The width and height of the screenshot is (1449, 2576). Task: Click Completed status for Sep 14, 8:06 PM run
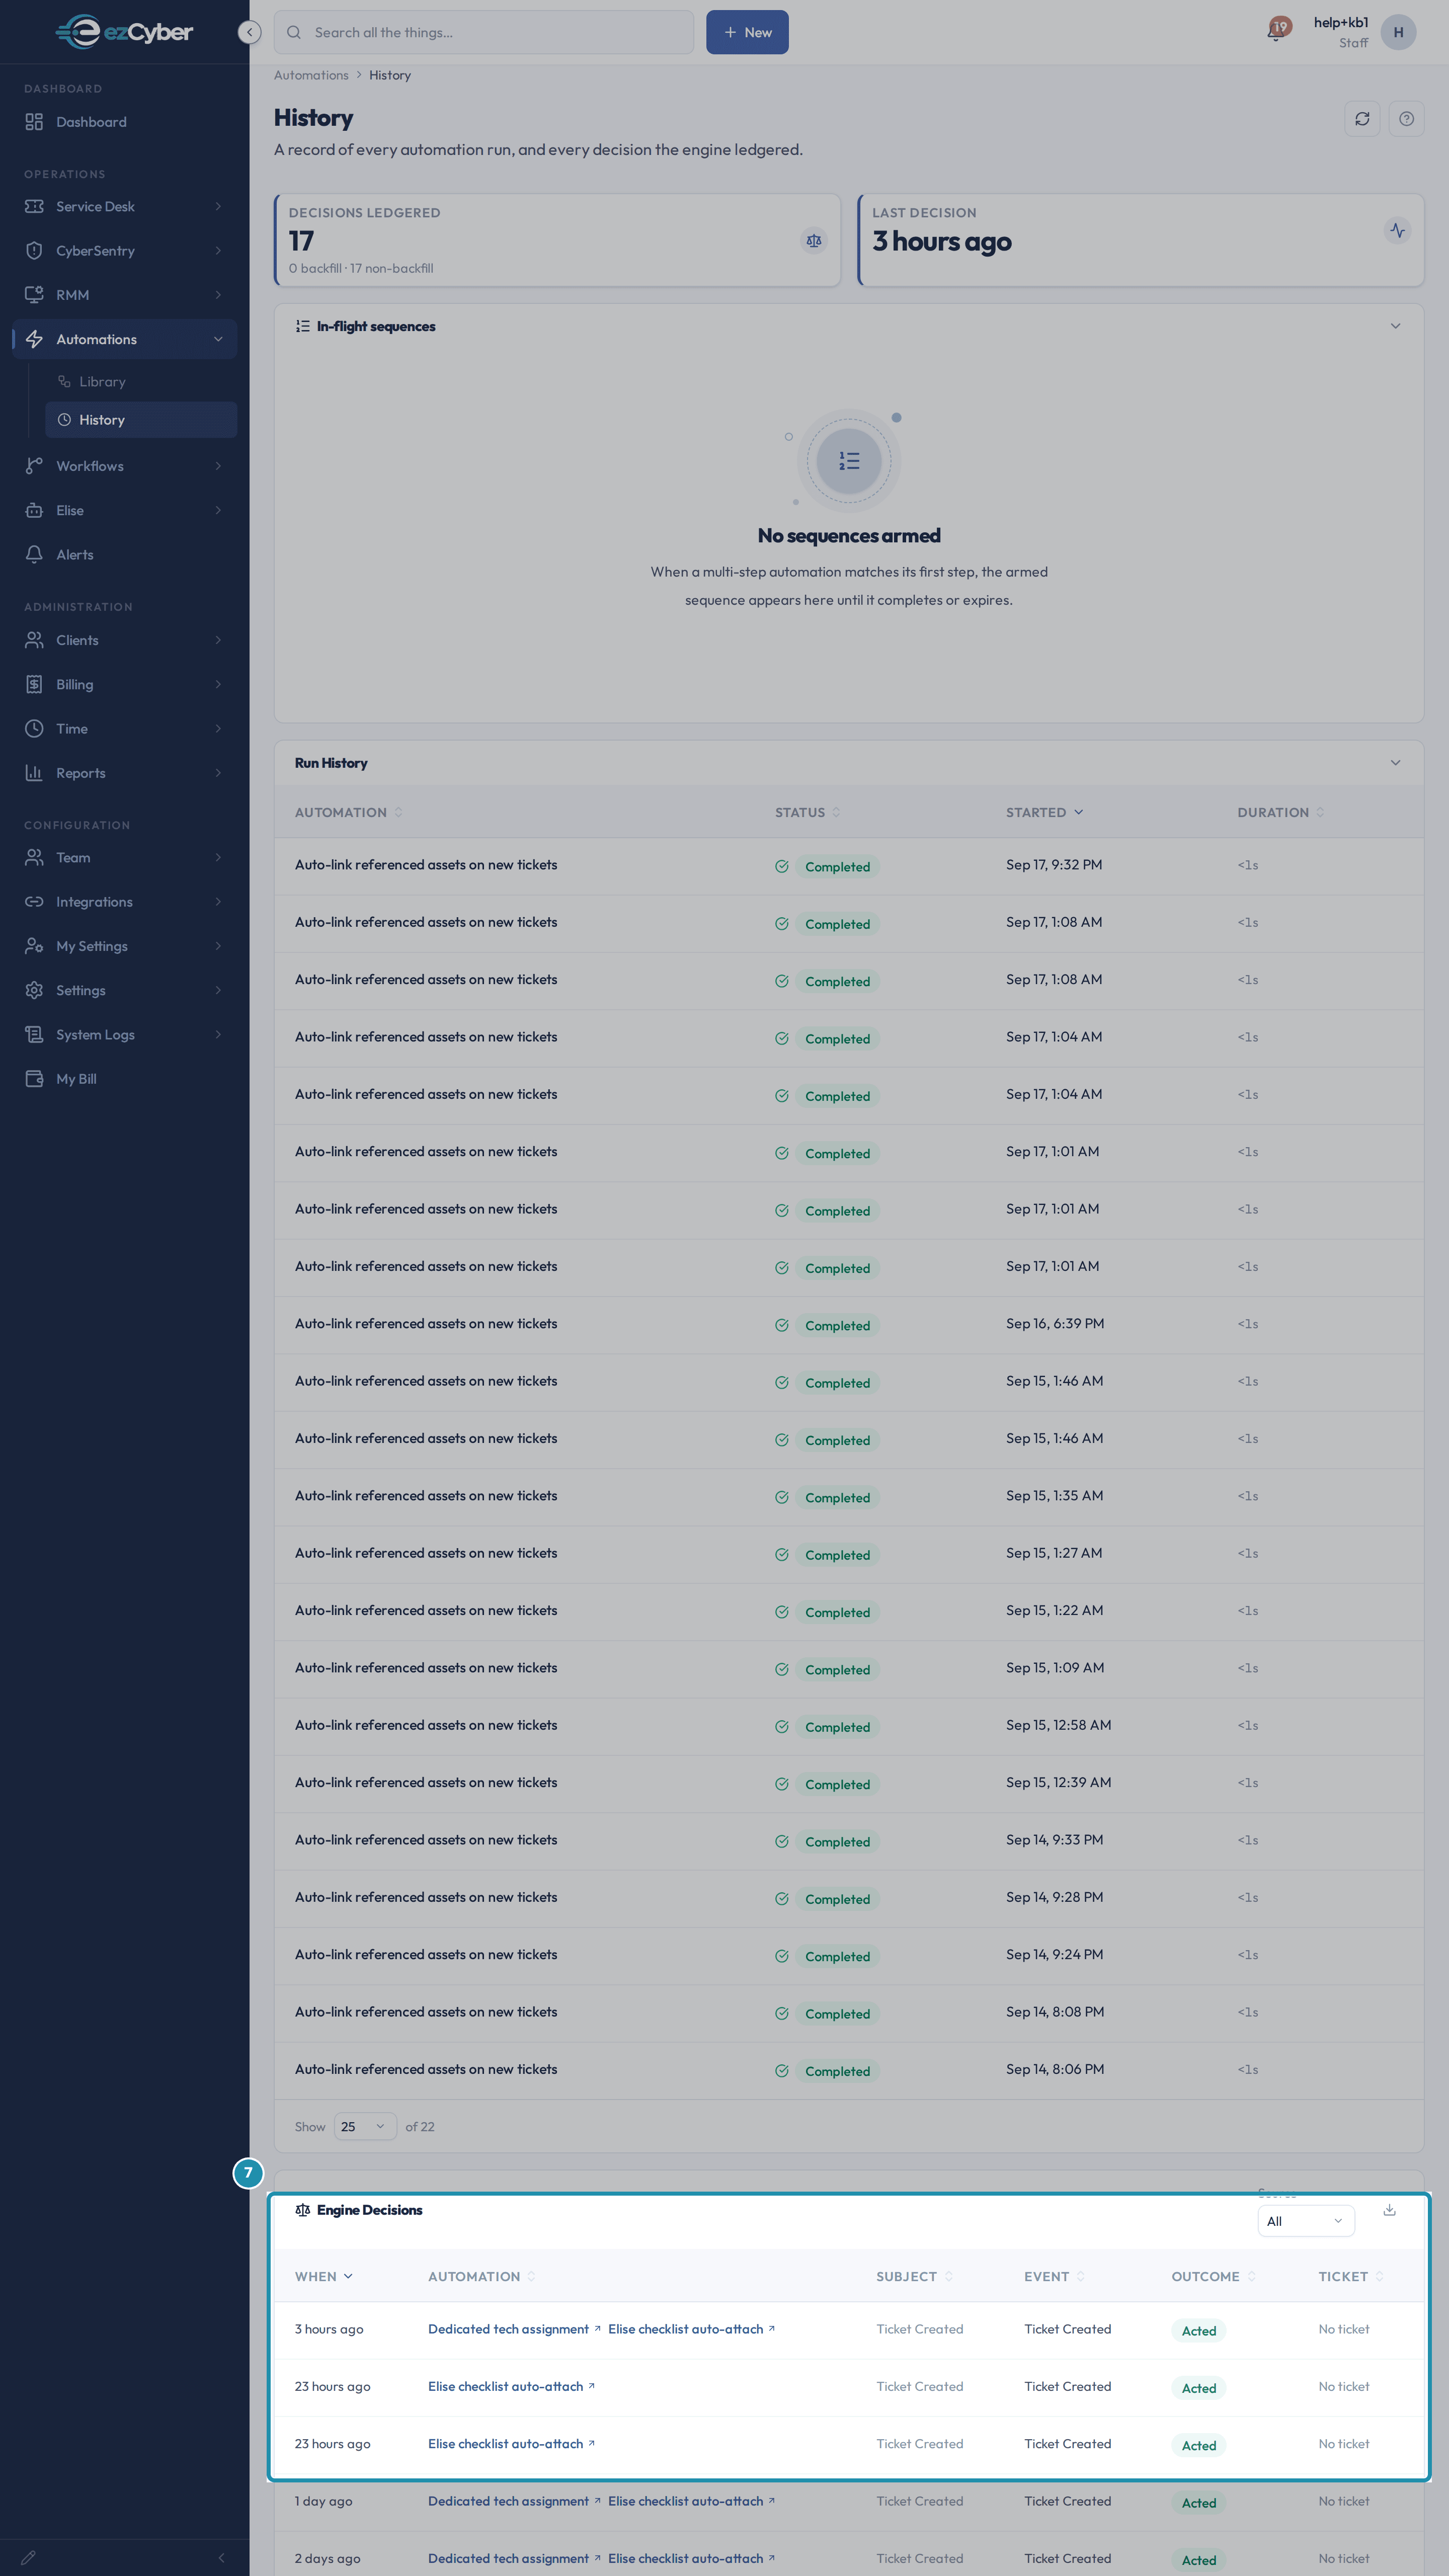click(837, 2071)
